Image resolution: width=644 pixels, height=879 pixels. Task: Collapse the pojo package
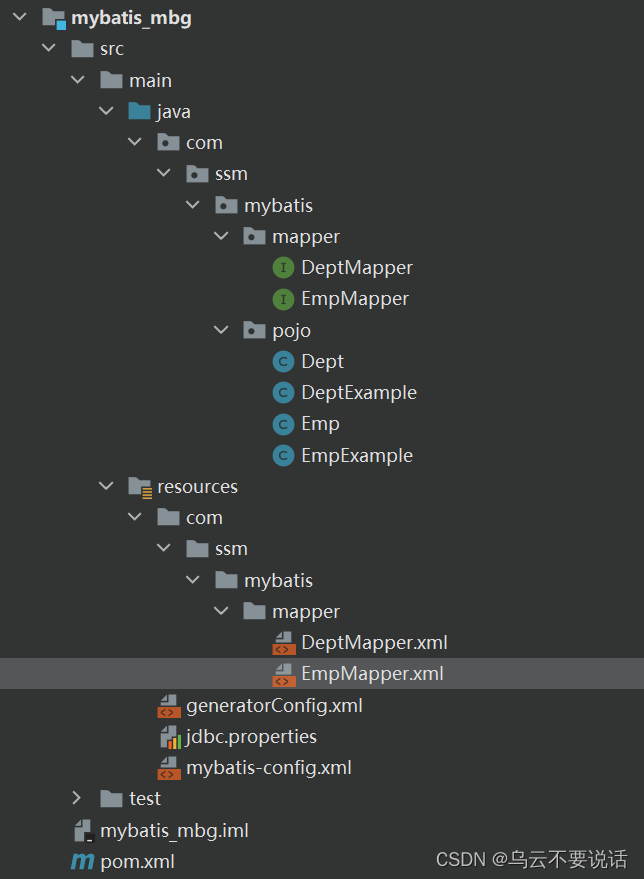[x=221, y=330]
